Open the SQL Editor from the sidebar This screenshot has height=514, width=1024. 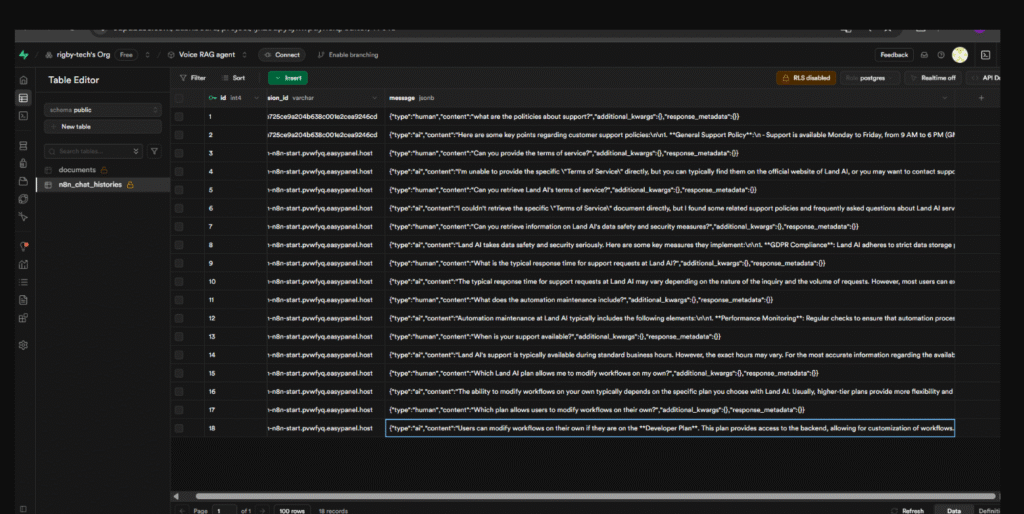[x=22, y=116]
